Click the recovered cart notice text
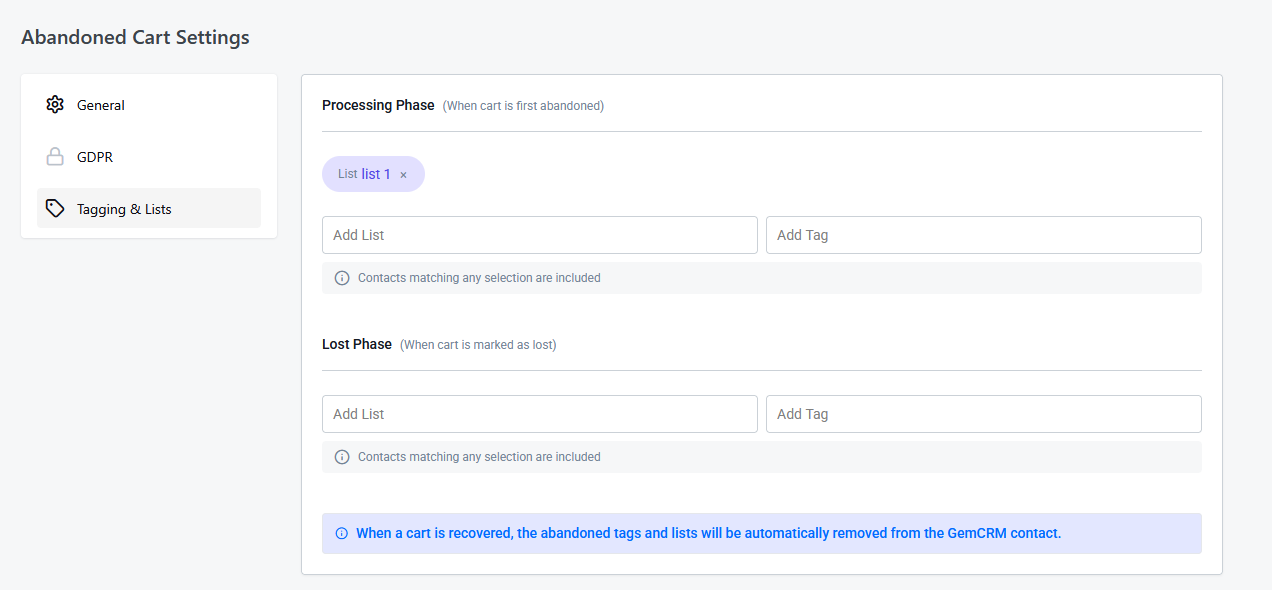1272x590 pixels. click(708, 533)
